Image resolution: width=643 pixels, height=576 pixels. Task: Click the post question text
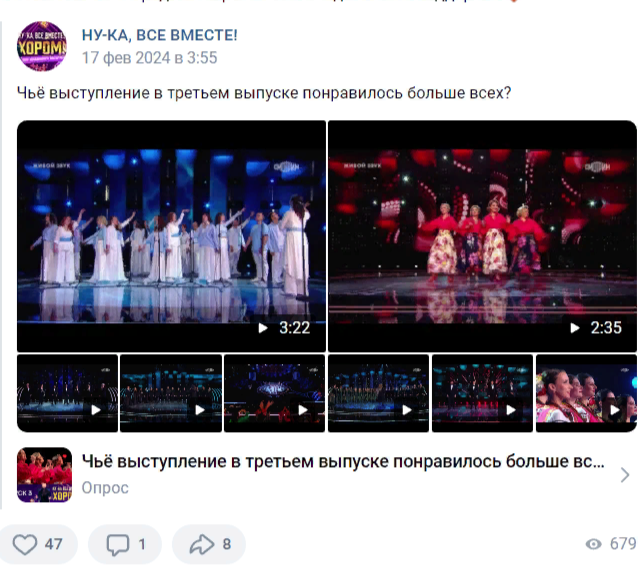coord(264,93)
